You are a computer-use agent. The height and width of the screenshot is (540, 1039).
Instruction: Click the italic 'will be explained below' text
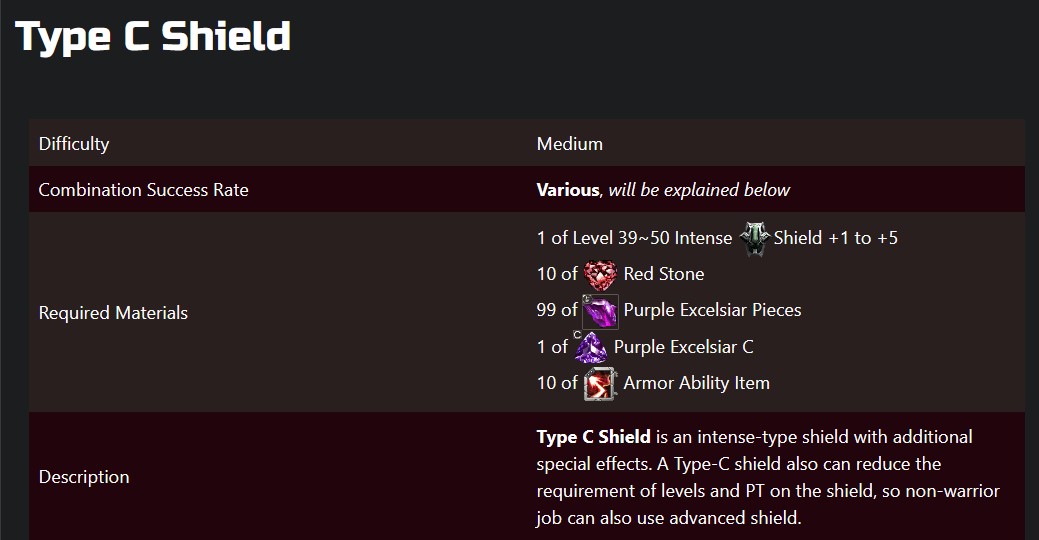(699, 190)
